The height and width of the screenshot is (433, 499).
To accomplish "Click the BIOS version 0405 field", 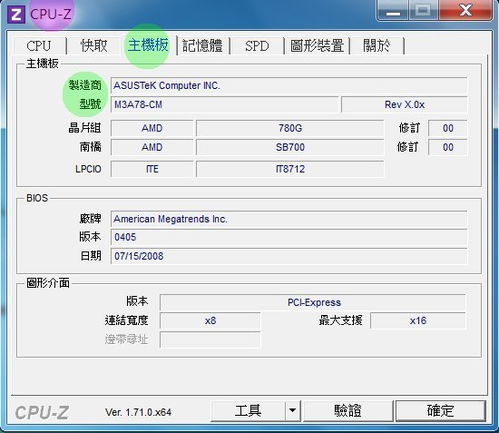I will point(289,237).
